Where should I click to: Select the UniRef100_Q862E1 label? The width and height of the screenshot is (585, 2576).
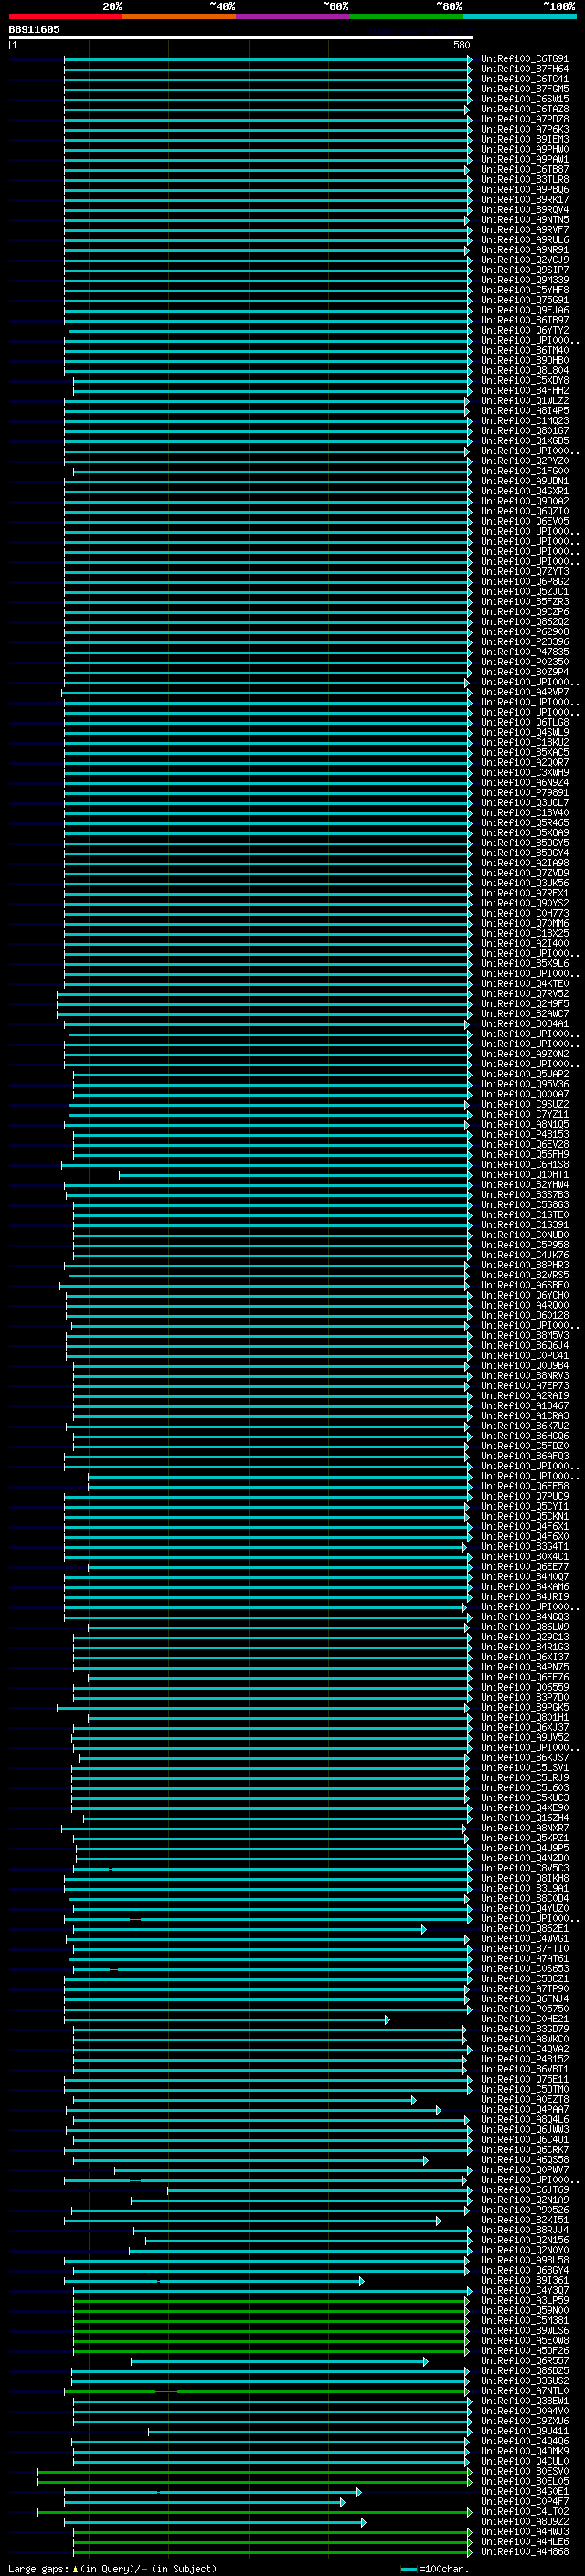click(x=524, y=1928)
